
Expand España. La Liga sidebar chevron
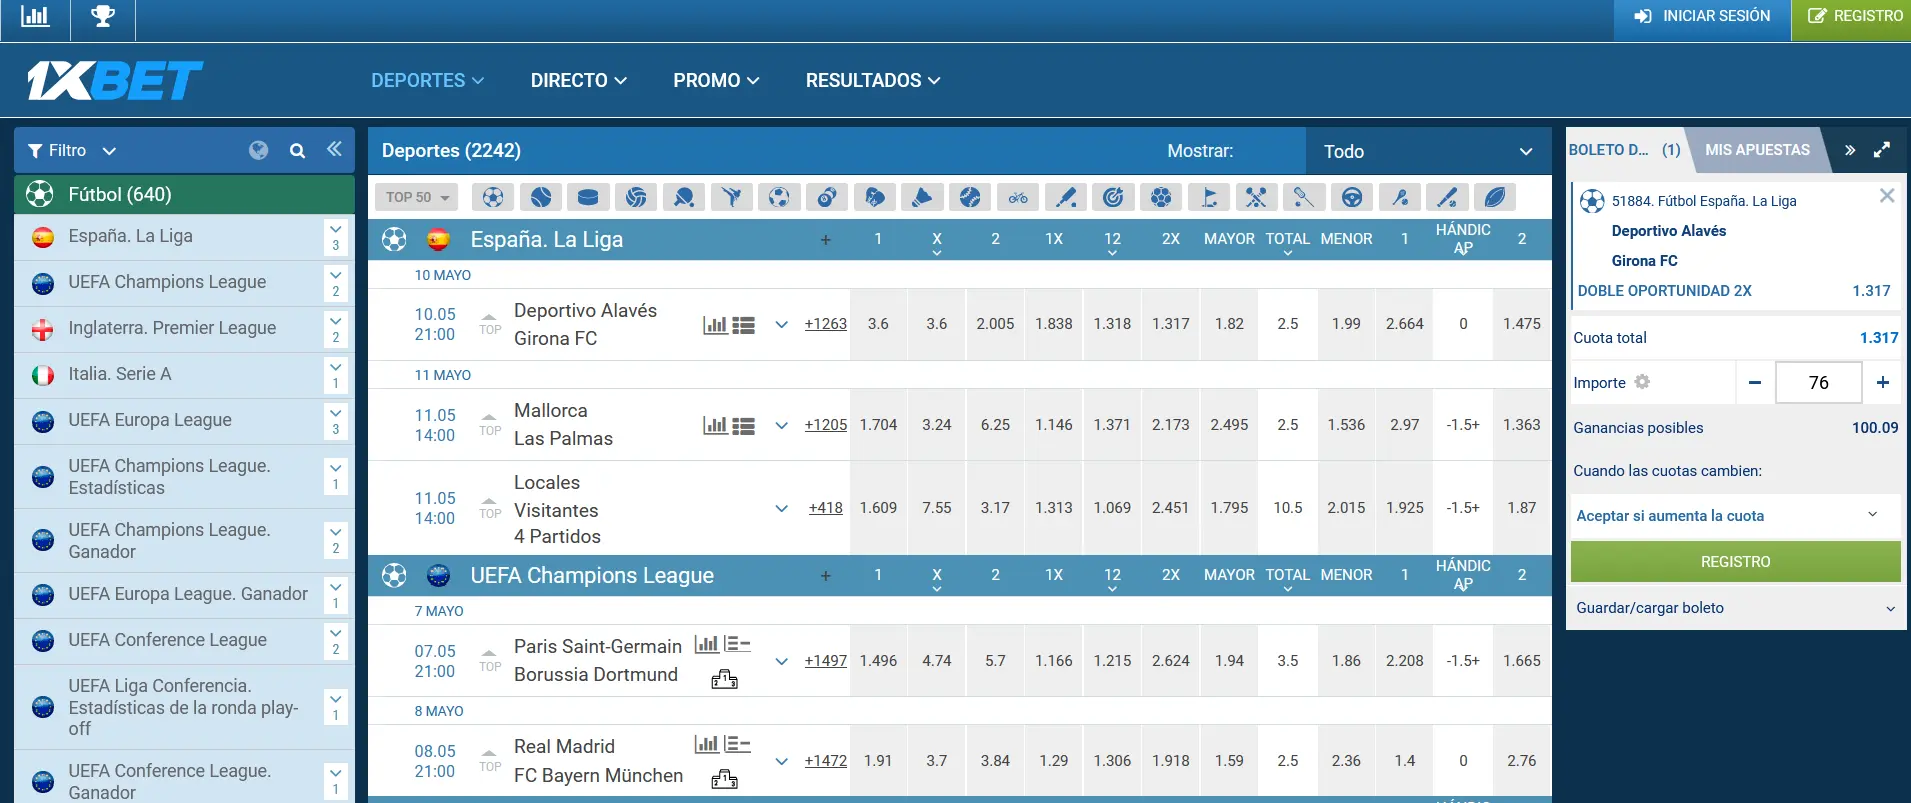[x=336, y=237]
